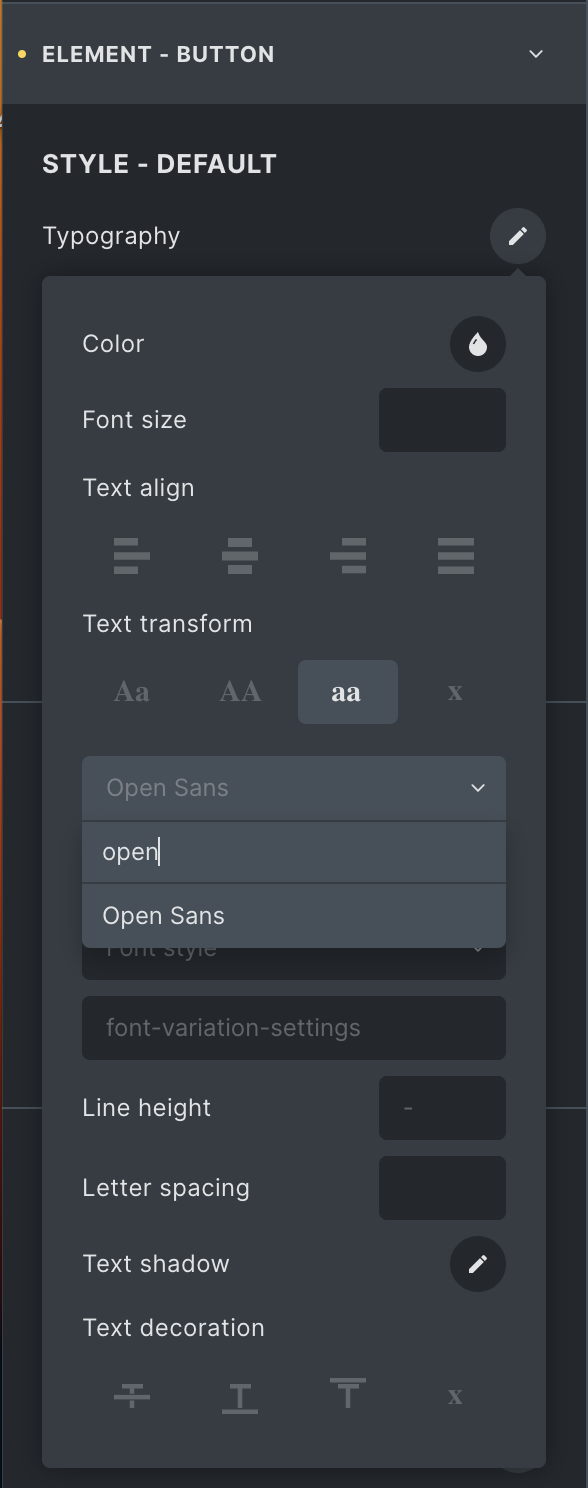Choose center text align icon
588x1488 pixels.
(x=240, y=556)
